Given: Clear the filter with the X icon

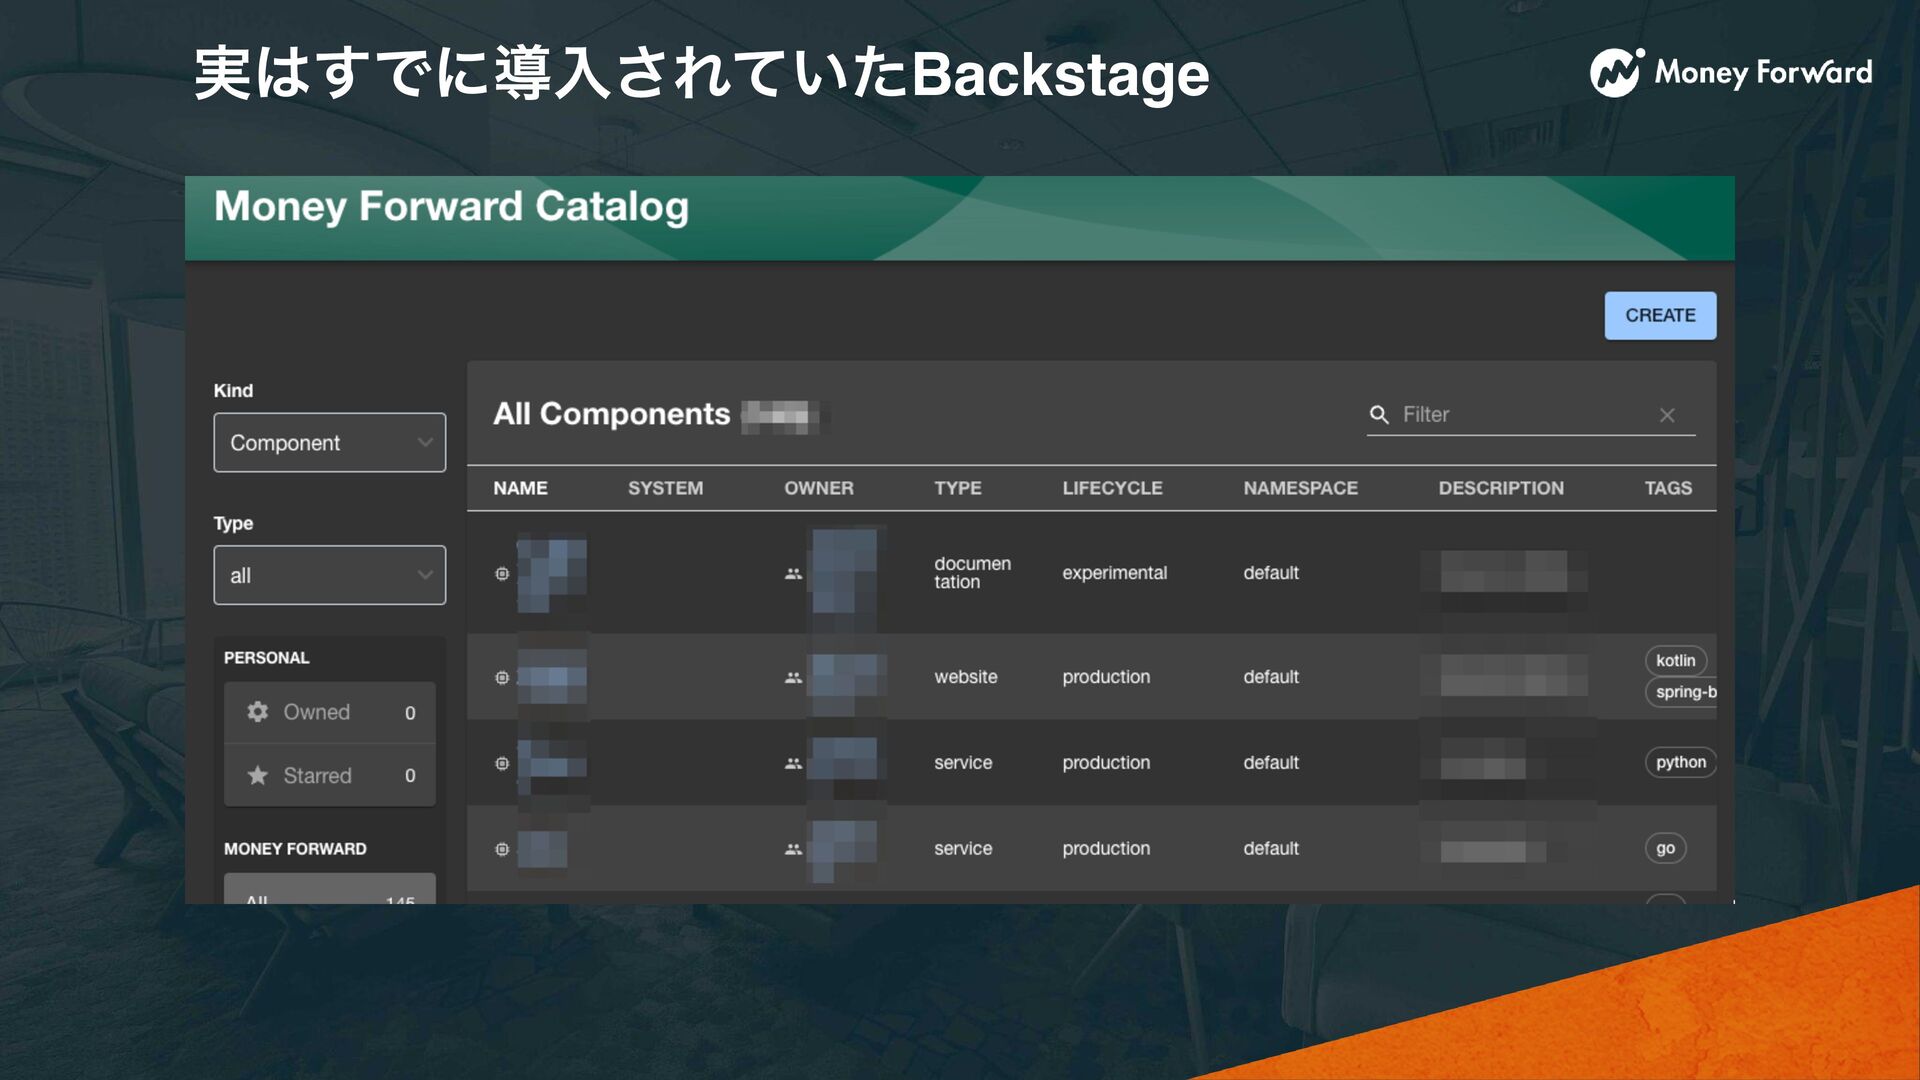Looking at the screenshot, I should point(1667,415).
